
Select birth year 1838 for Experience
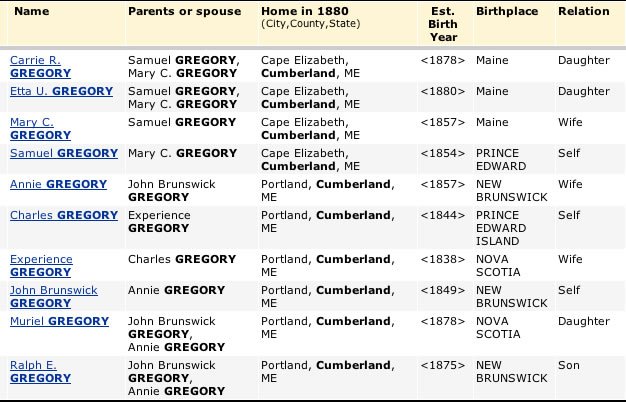(443, 259)
